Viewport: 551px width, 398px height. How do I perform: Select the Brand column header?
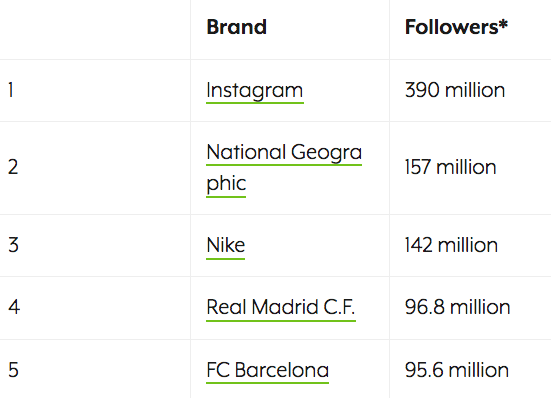tap(290, 30)
